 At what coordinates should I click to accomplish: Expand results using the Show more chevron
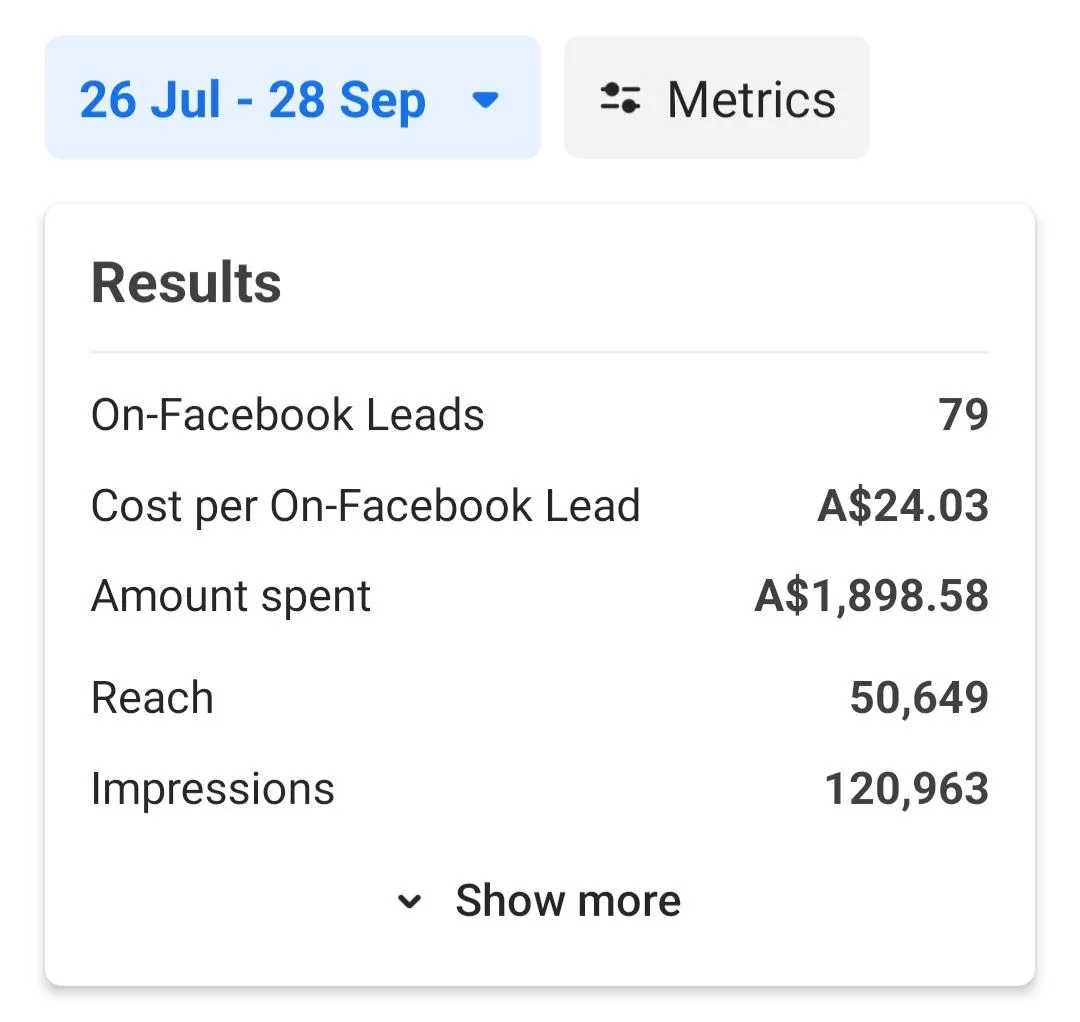[410, 902]
